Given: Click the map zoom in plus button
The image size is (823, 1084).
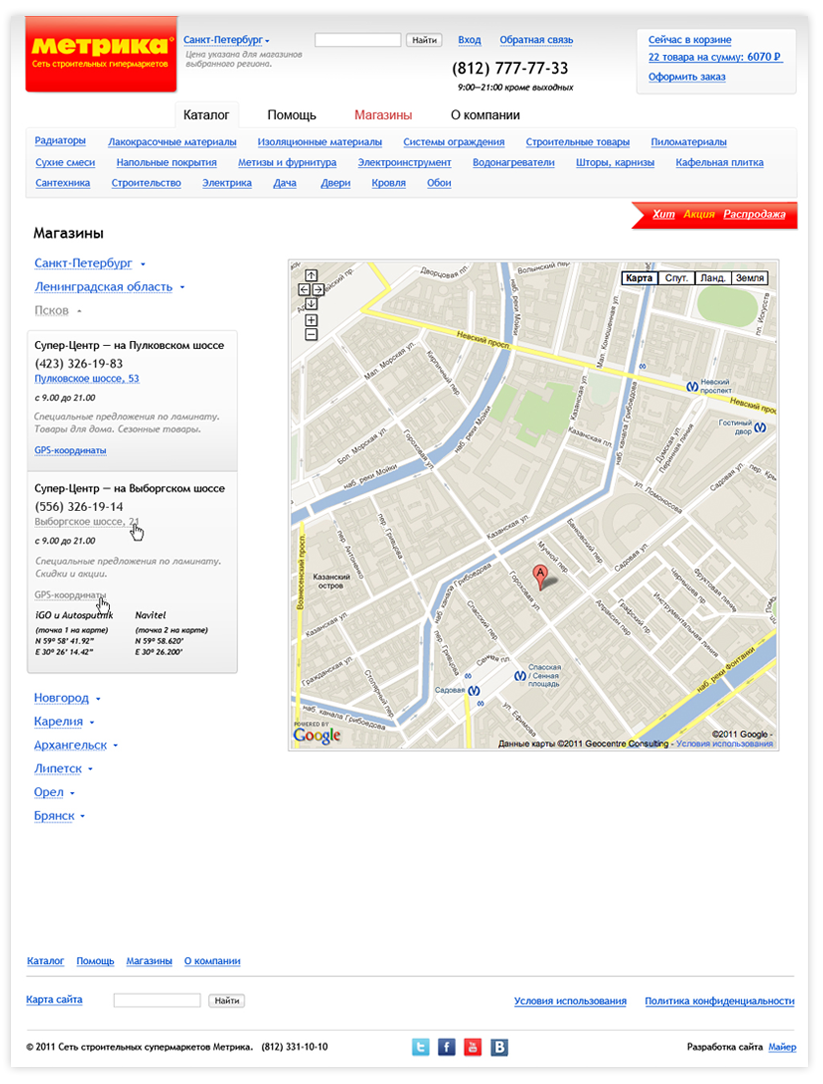Looking at the screenshot, I should [311, 320].
